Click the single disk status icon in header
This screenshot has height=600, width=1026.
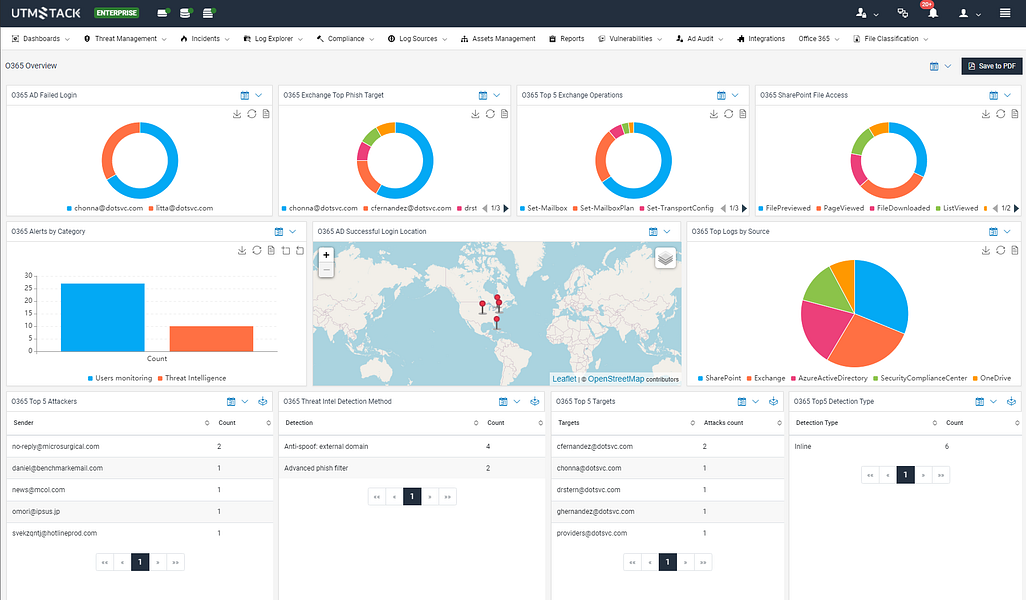tap(163, 13)
